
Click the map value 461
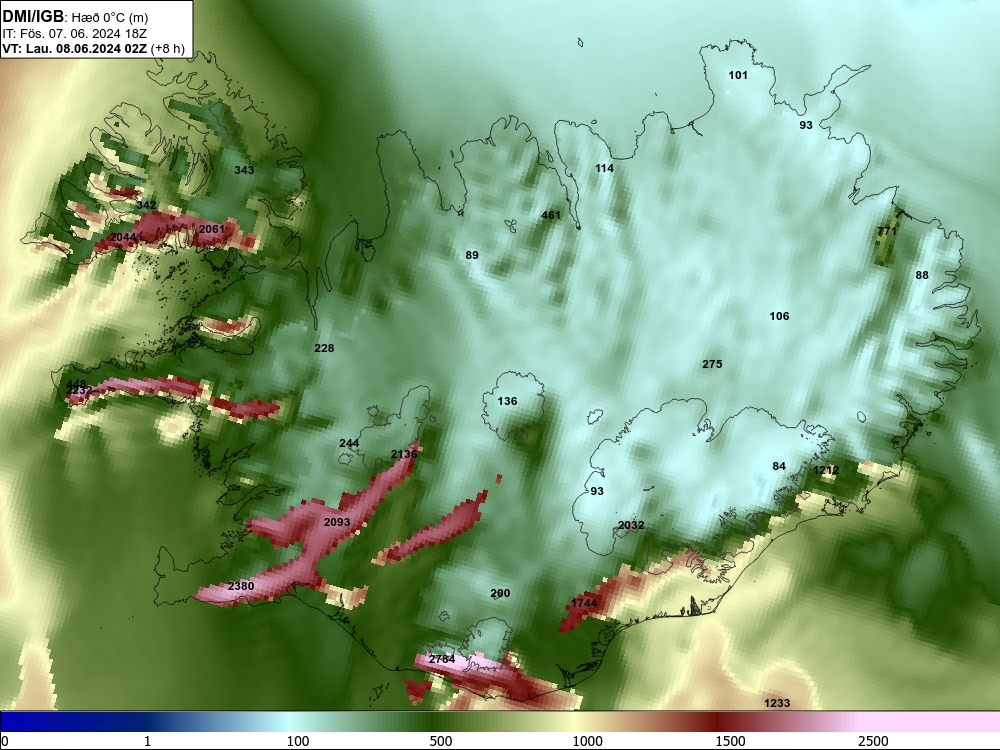550,215
